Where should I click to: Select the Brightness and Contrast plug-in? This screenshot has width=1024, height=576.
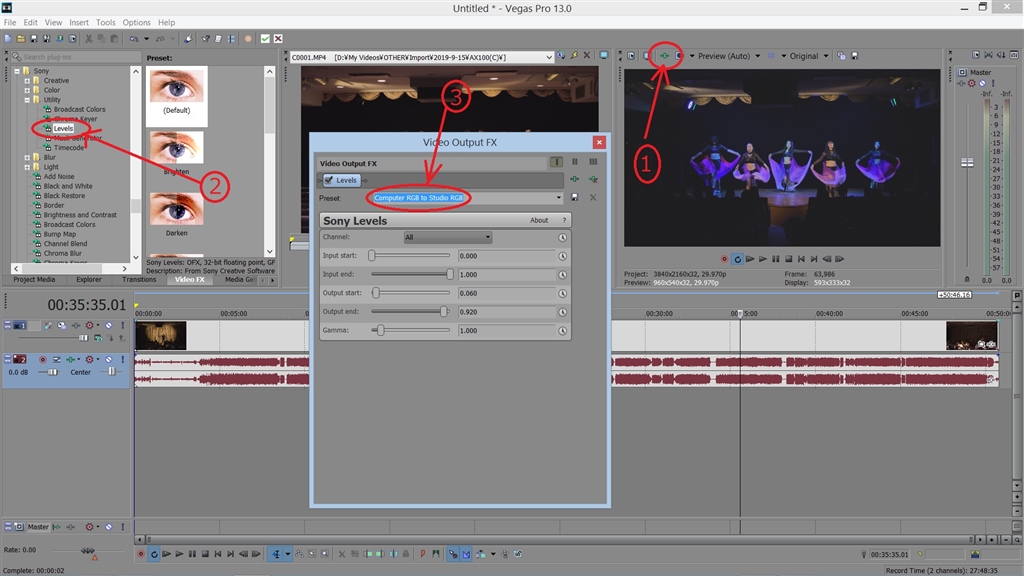80,215
